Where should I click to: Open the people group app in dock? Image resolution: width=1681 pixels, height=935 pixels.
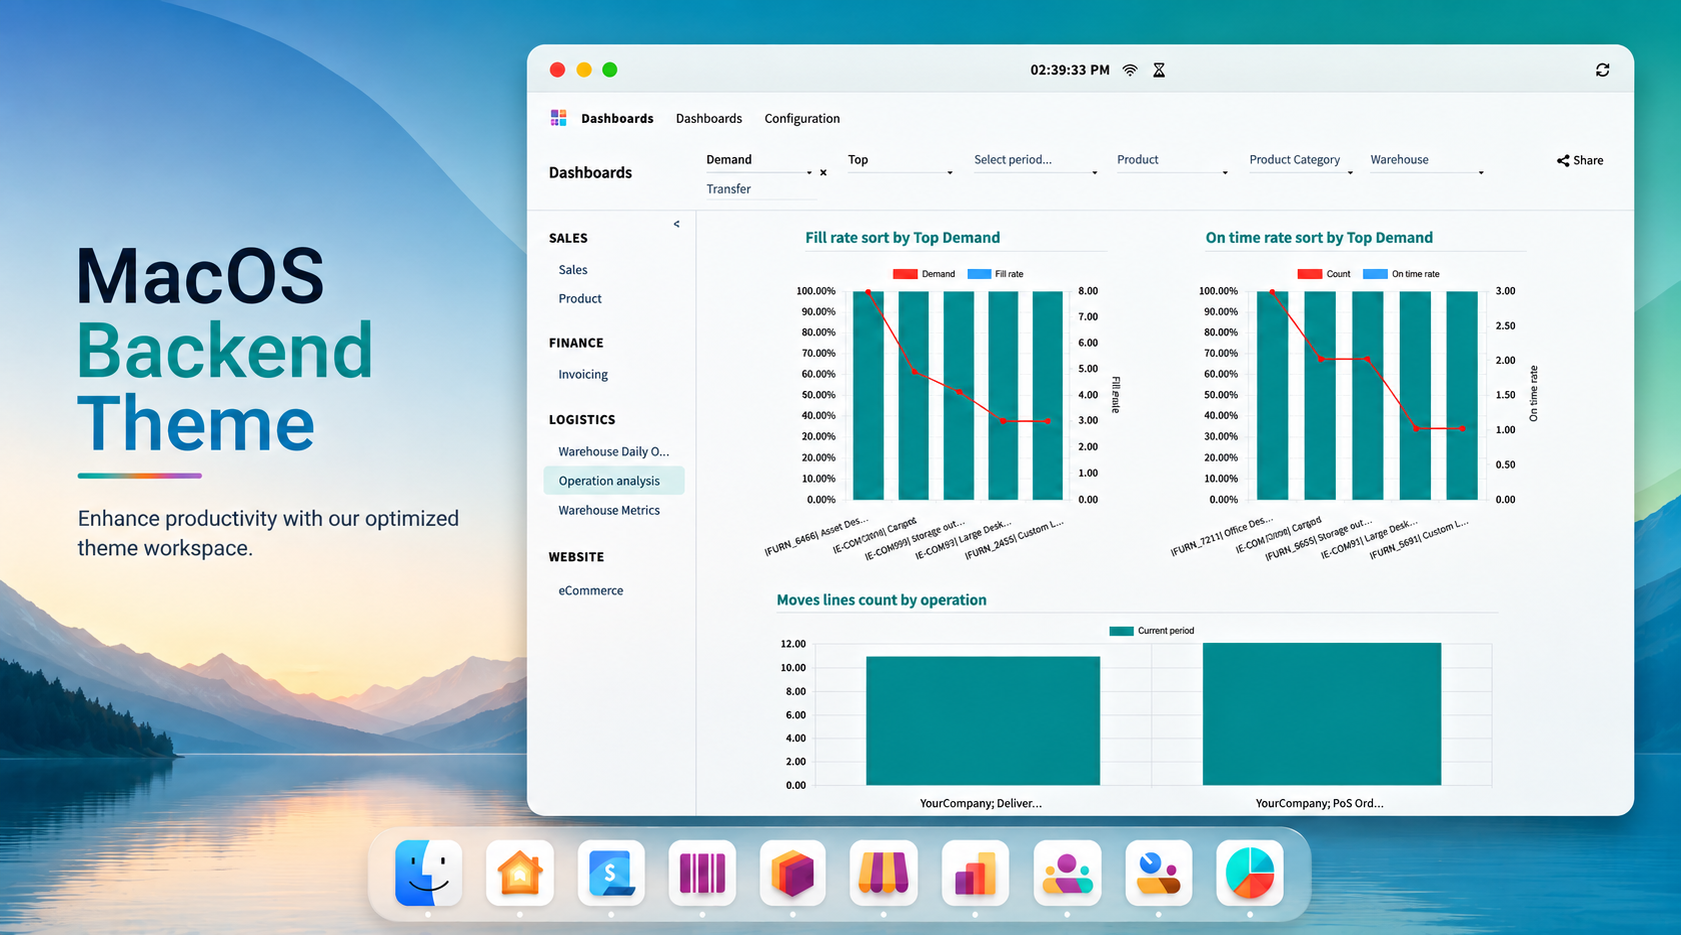pyautogui.click(x=1067, y=873)
